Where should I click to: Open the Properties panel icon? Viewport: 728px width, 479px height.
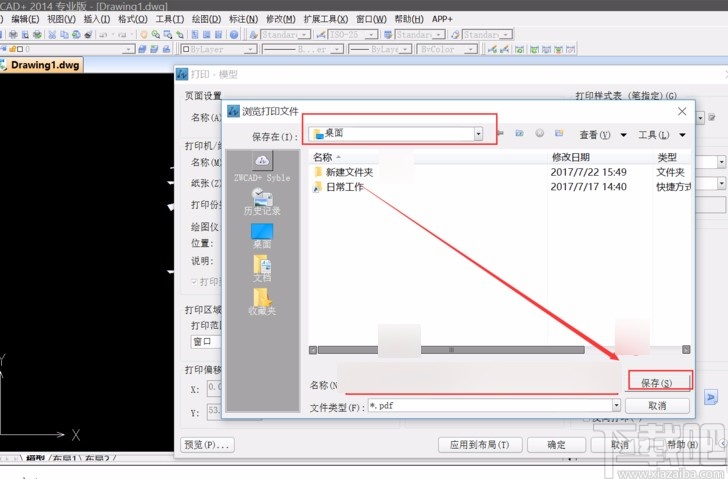pos(195,35)
